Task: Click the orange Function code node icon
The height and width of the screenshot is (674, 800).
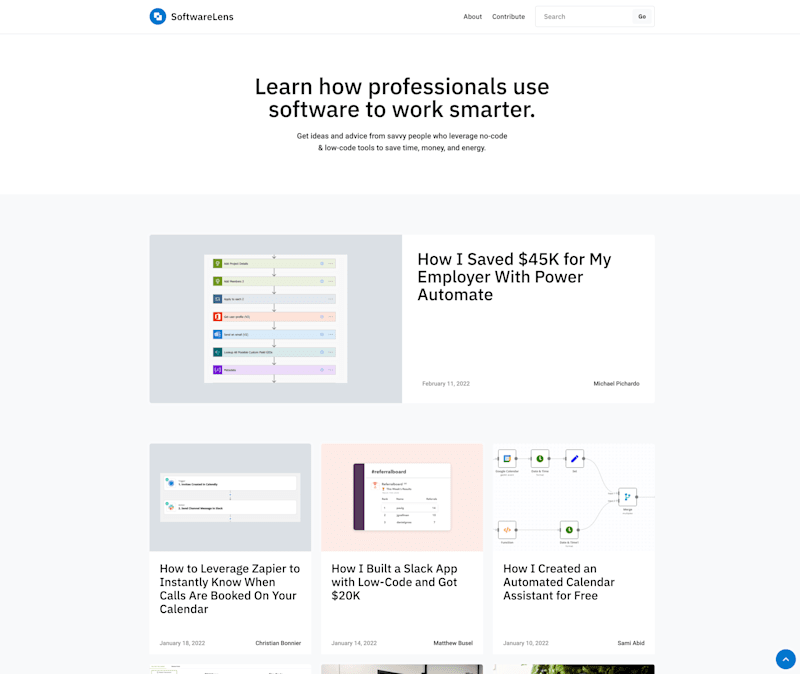Action: pyautogui.click(x=507, y=530)
